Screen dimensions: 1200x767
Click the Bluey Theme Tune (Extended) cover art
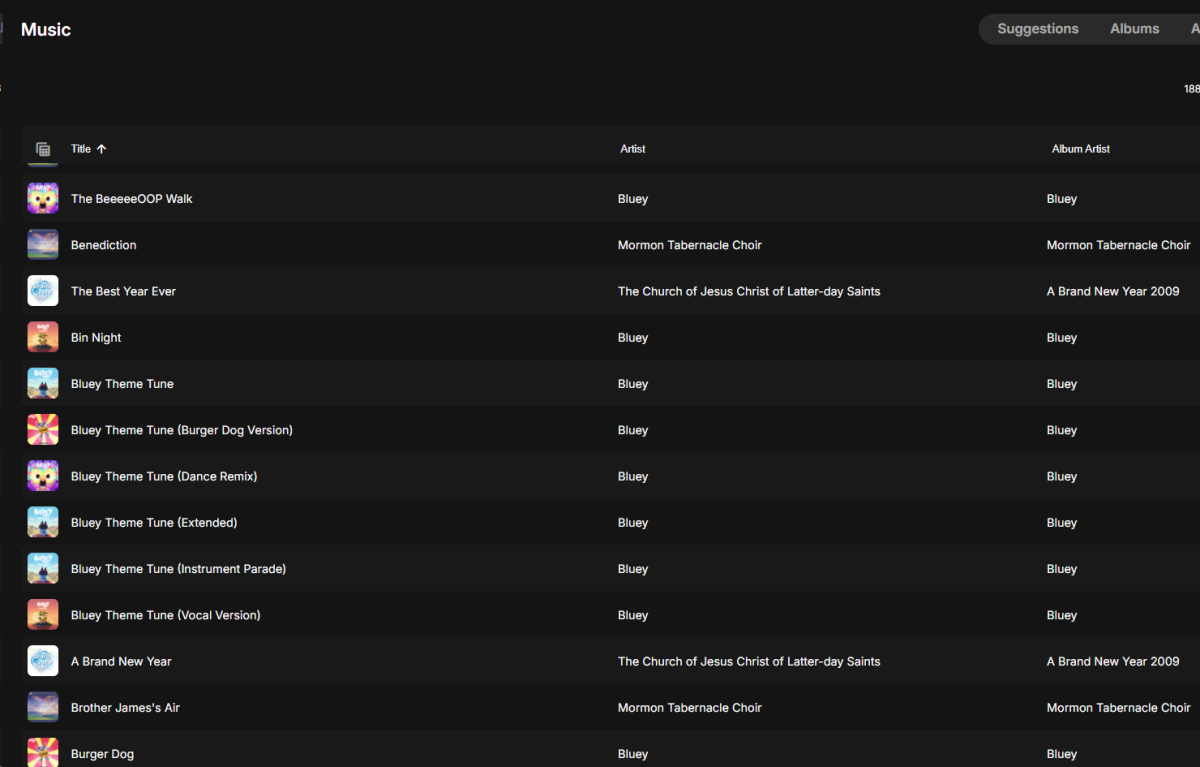click(42, 522)
